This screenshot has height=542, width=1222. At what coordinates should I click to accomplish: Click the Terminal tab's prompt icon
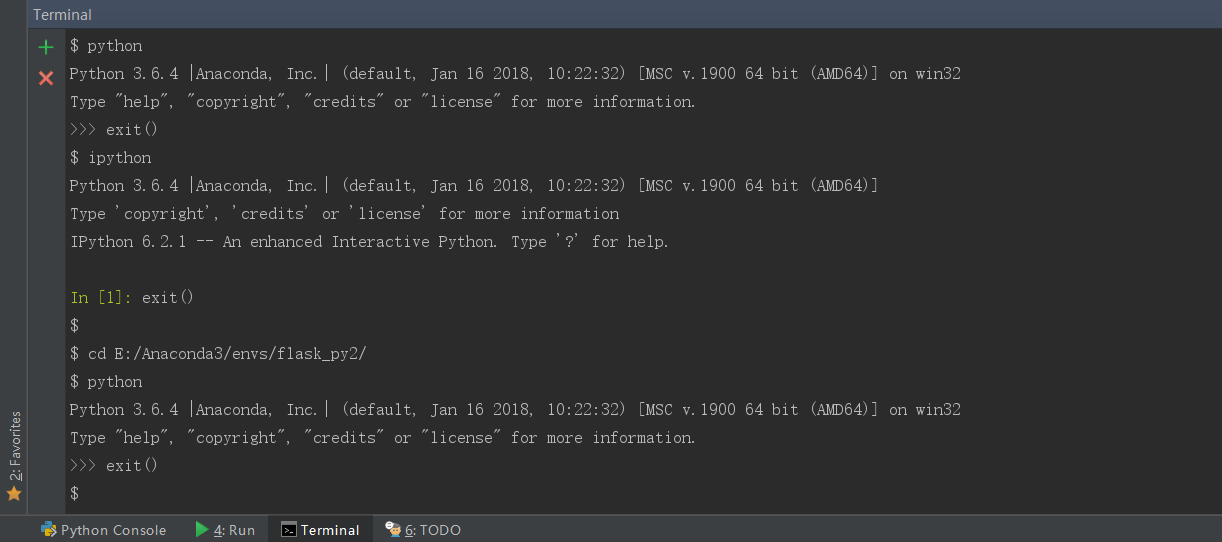tap(288, 530)
